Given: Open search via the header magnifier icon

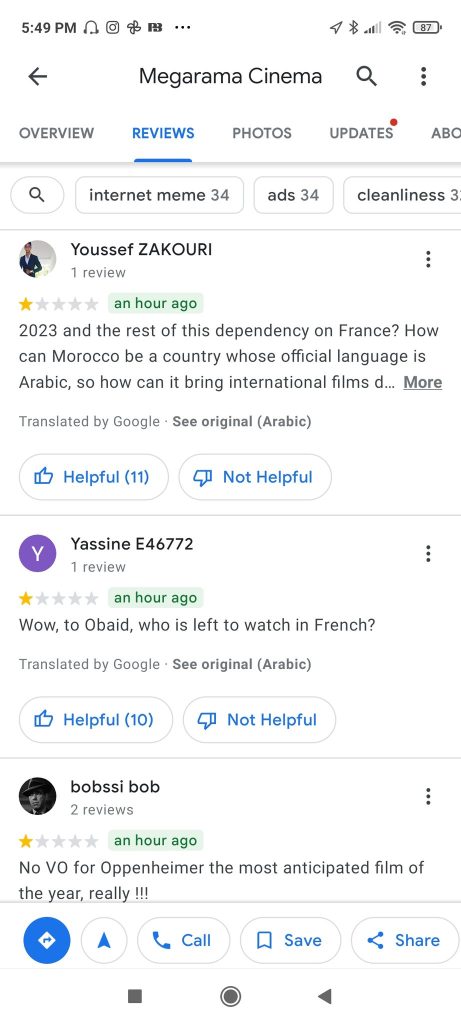Looking at the screenshot, I should pos(366,76).
